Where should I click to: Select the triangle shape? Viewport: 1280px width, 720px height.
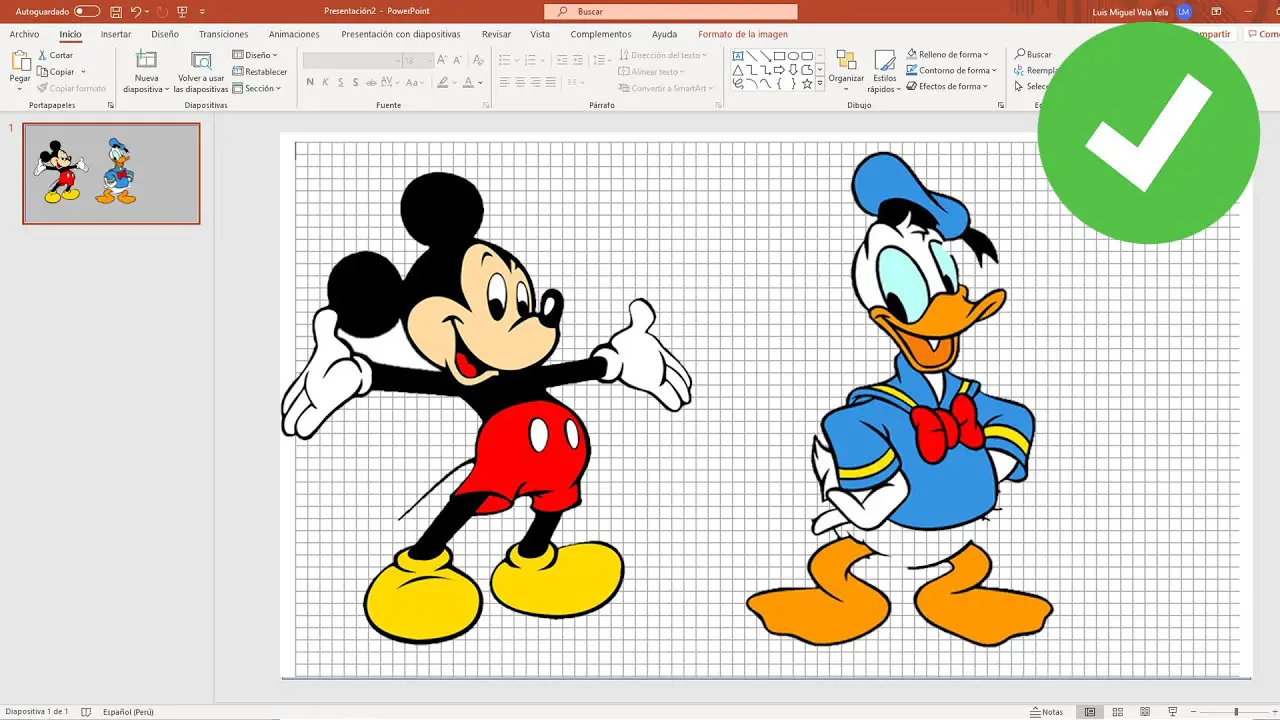tap(738, 70)
